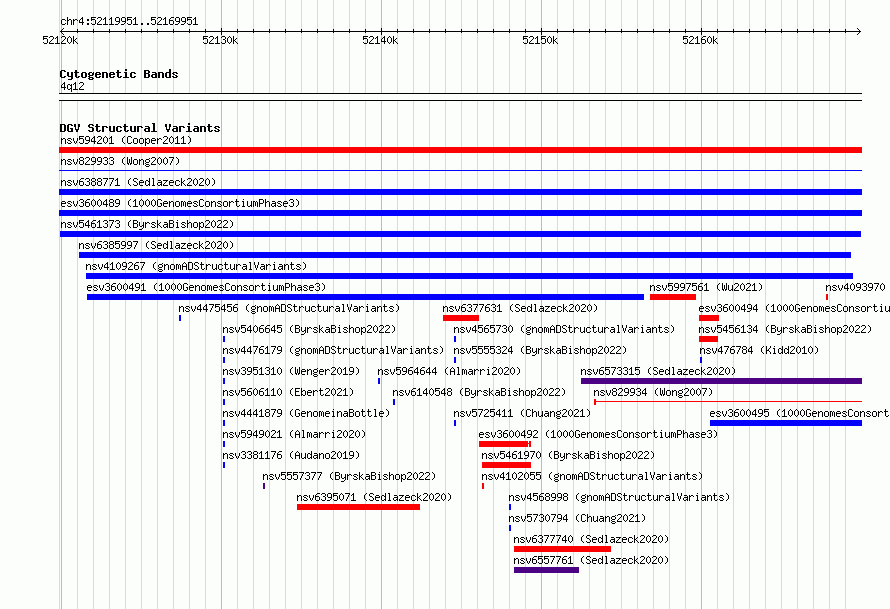Click nsv6140548 (ByrskaBishop2022) label
Image resolution: width=890 pixels, height=609 pixels.
click(479, 392)
